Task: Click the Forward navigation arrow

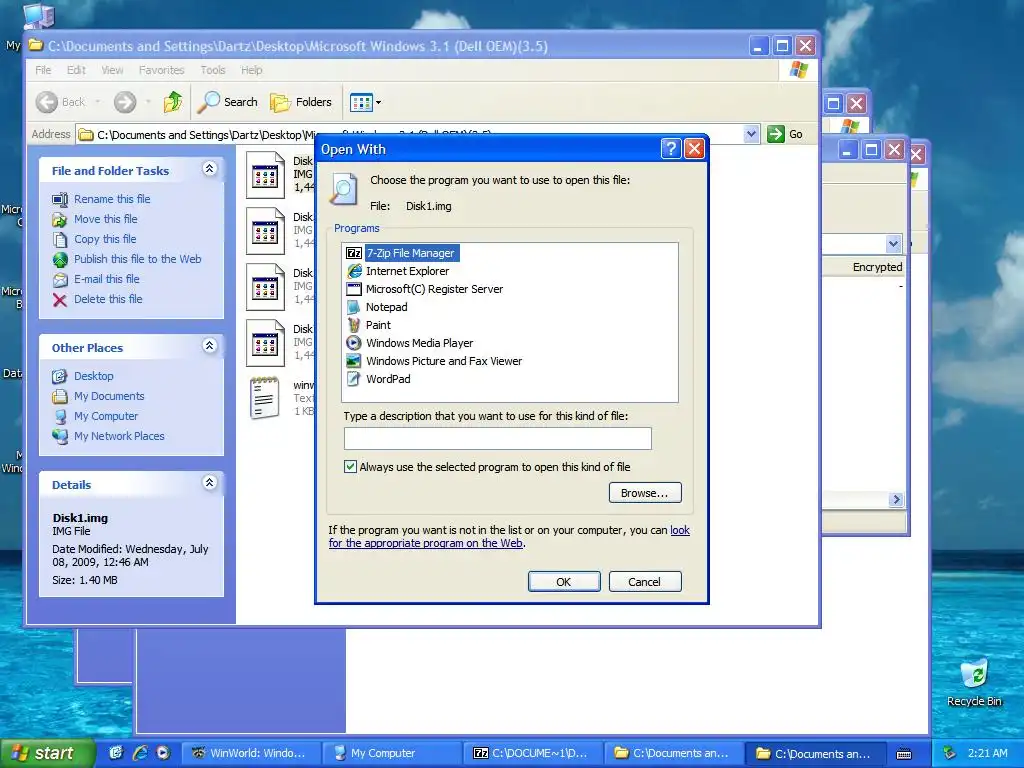Action: click(x=125, y=102)
